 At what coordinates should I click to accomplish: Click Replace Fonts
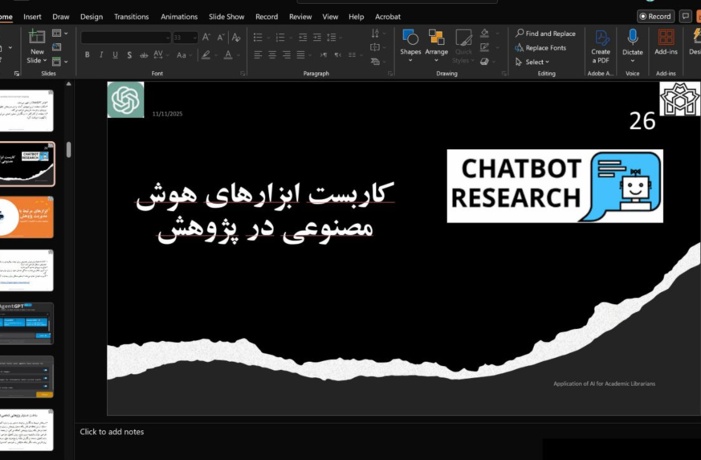(541, 48)
